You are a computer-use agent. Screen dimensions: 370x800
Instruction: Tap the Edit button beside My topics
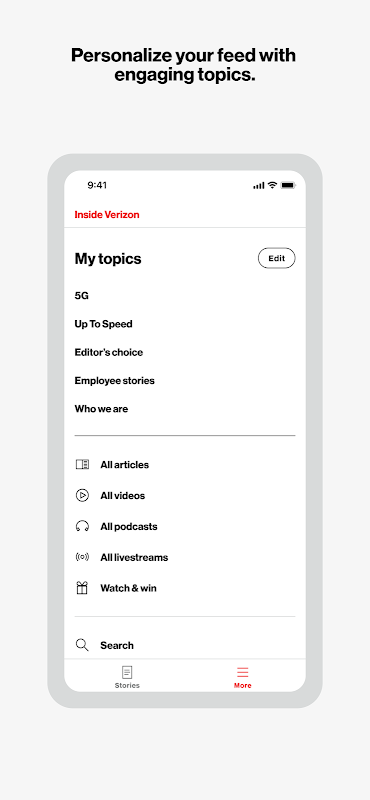click(276, 258)
